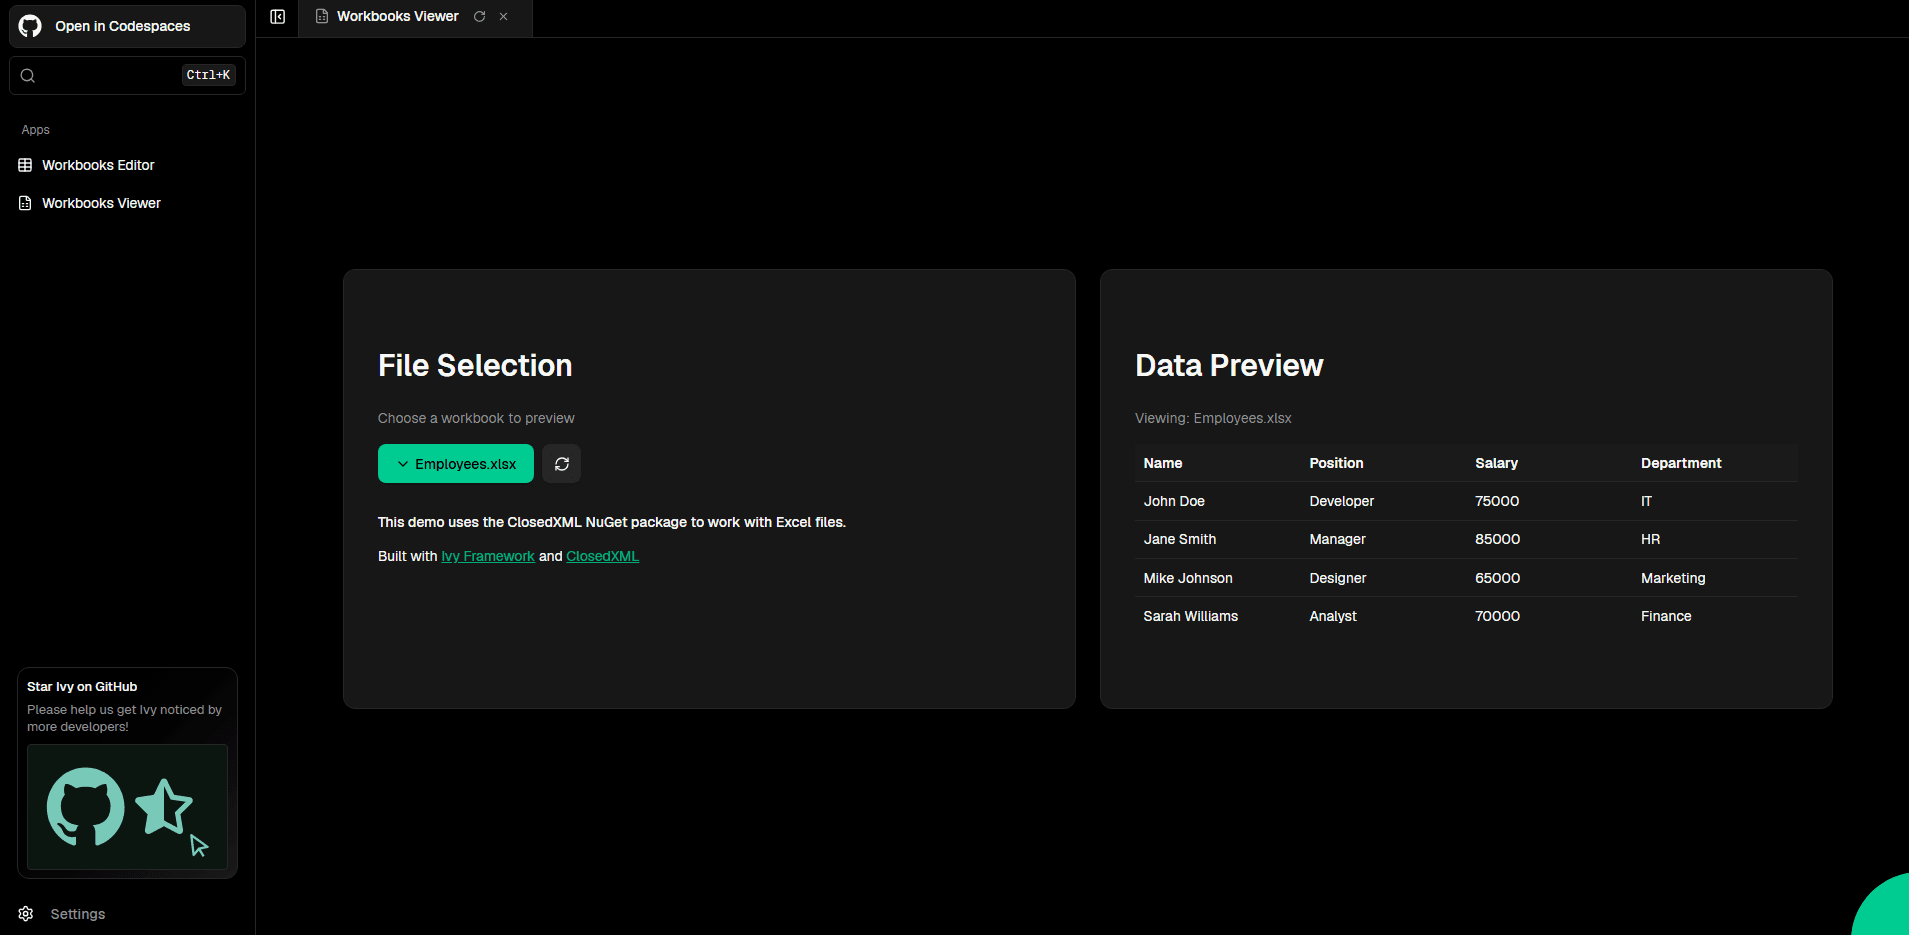Toggle the sidebar collapse icon

point(278,17)
